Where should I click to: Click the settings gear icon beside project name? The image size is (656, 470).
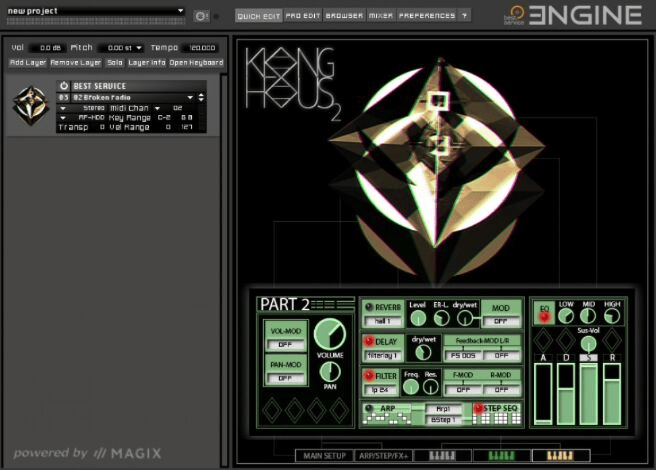click(201, 16)
